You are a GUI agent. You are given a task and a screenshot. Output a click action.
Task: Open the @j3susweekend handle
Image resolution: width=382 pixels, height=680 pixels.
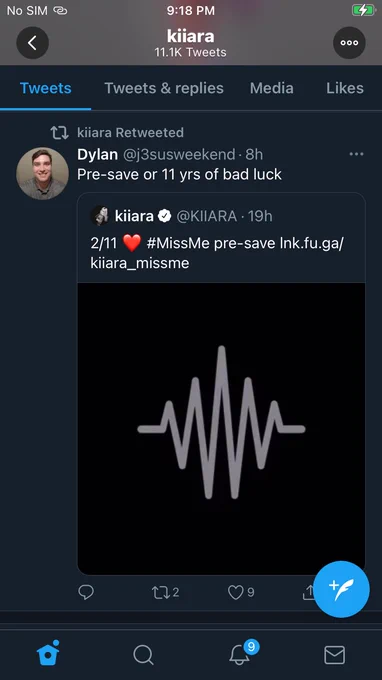[x=179, y=154]
